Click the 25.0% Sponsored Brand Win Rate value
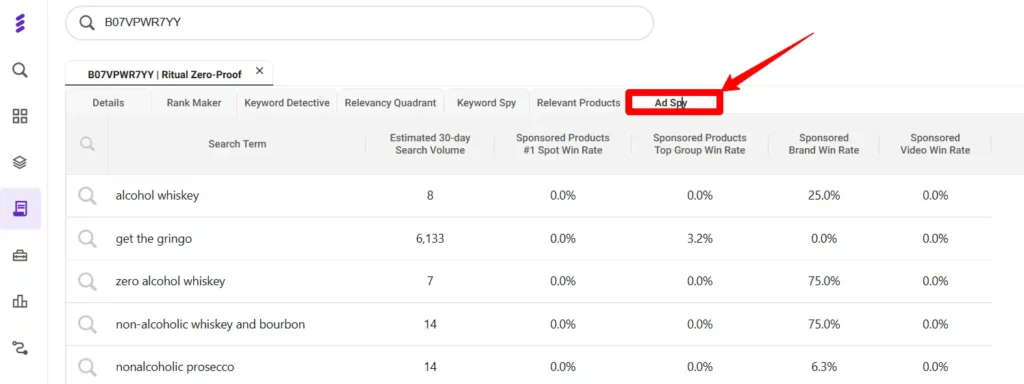The width and height of the screenshot is (1024, 384). tap(824, 195)
